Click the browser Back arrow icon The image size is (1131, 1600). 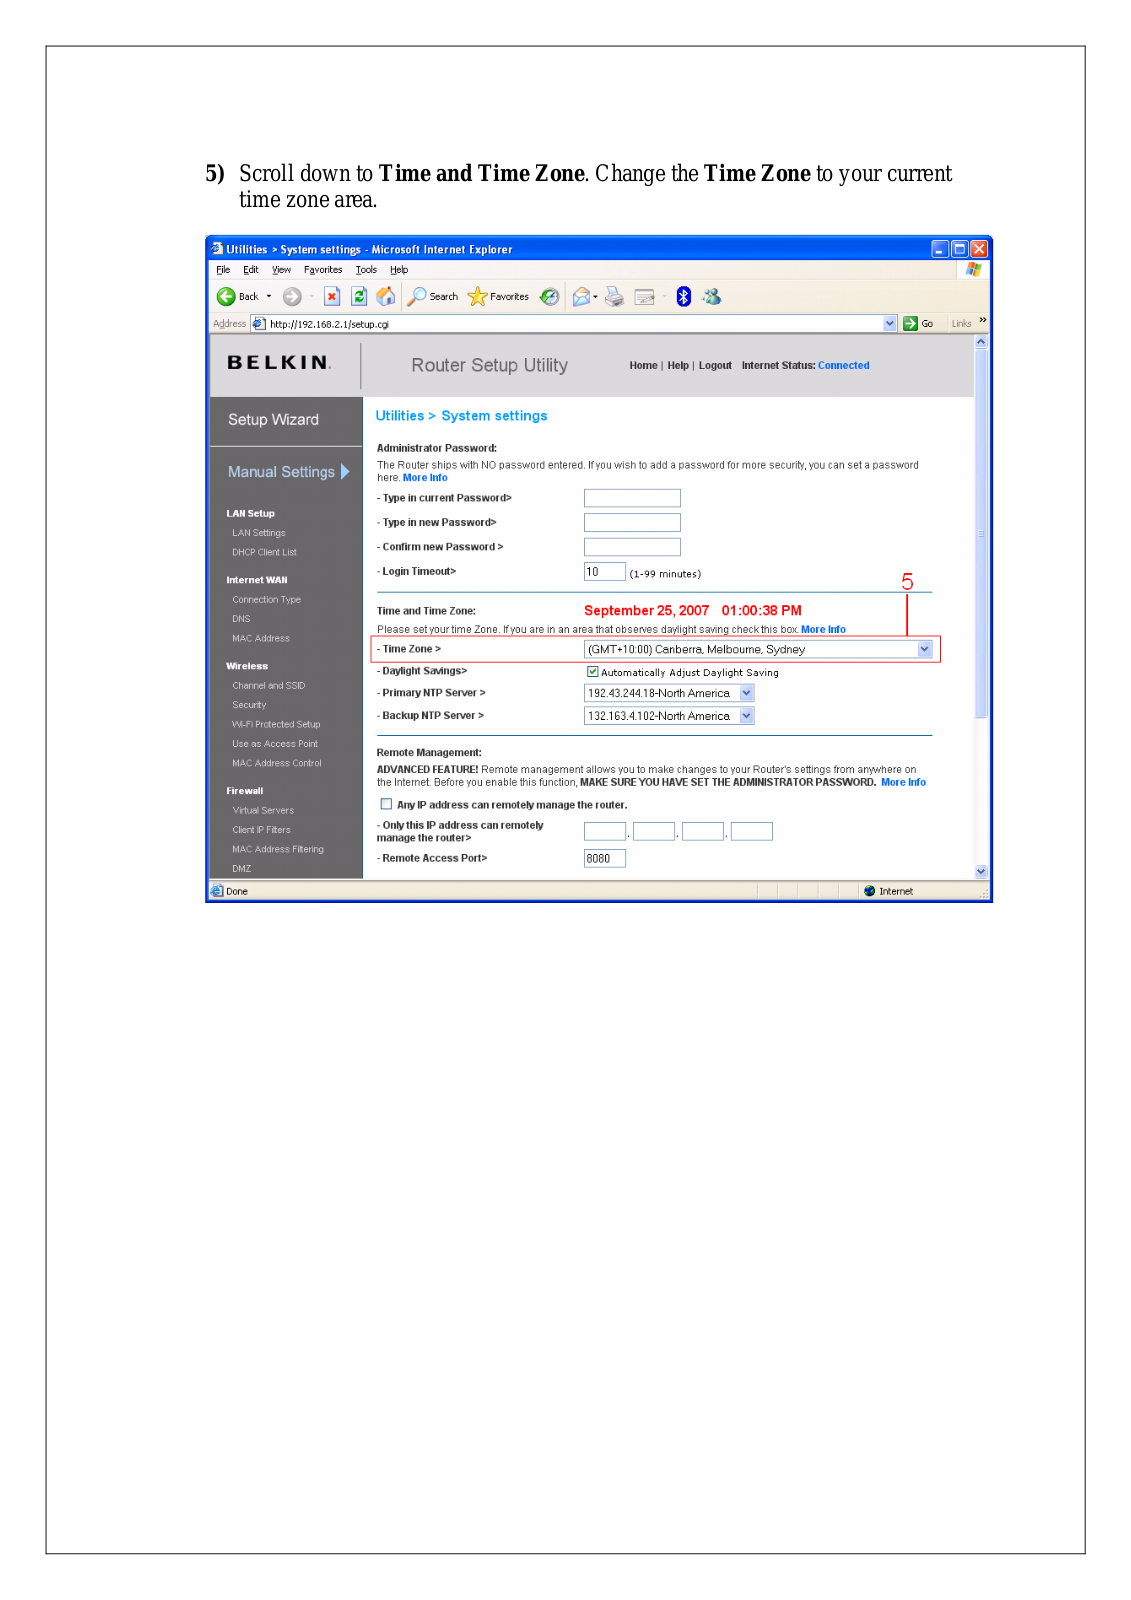pyautogui.click(x=226, y=296)
